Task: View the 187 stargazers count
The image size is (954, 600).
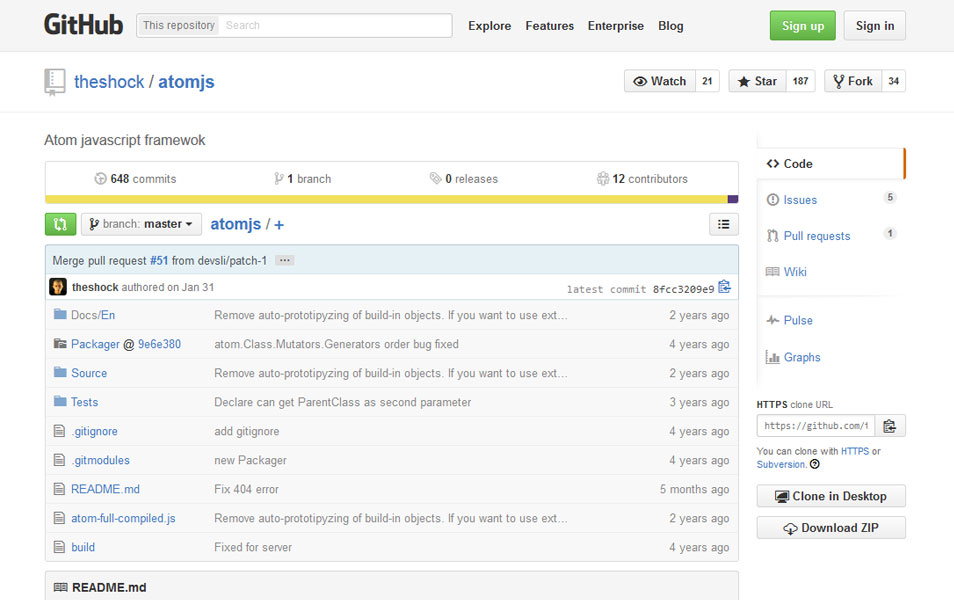Action: [x=800, y=81]
